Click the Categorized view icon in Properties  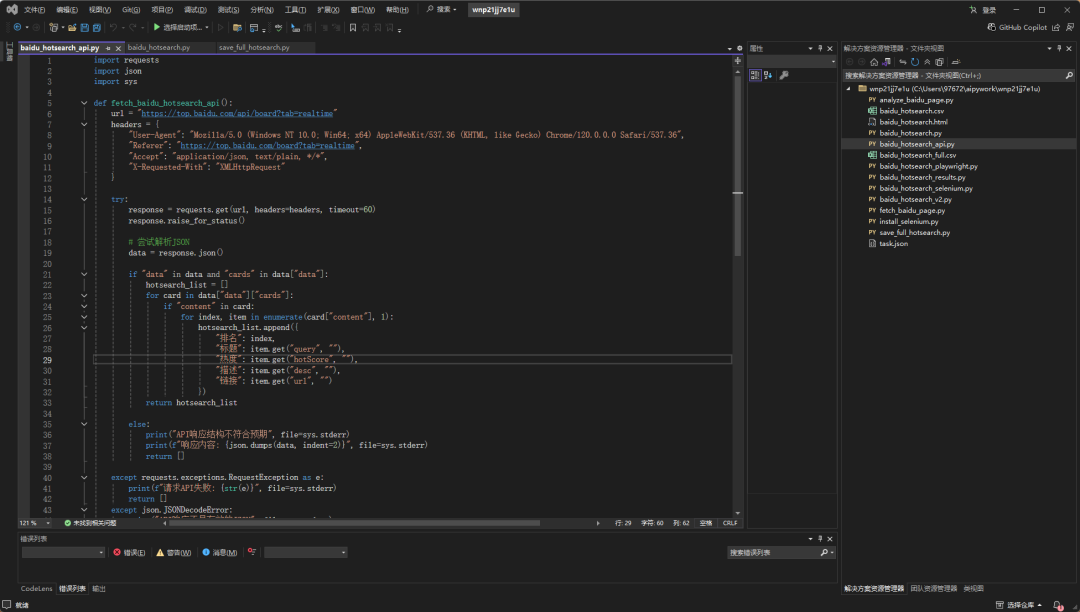pyautogui.click(x=755, y=75)
